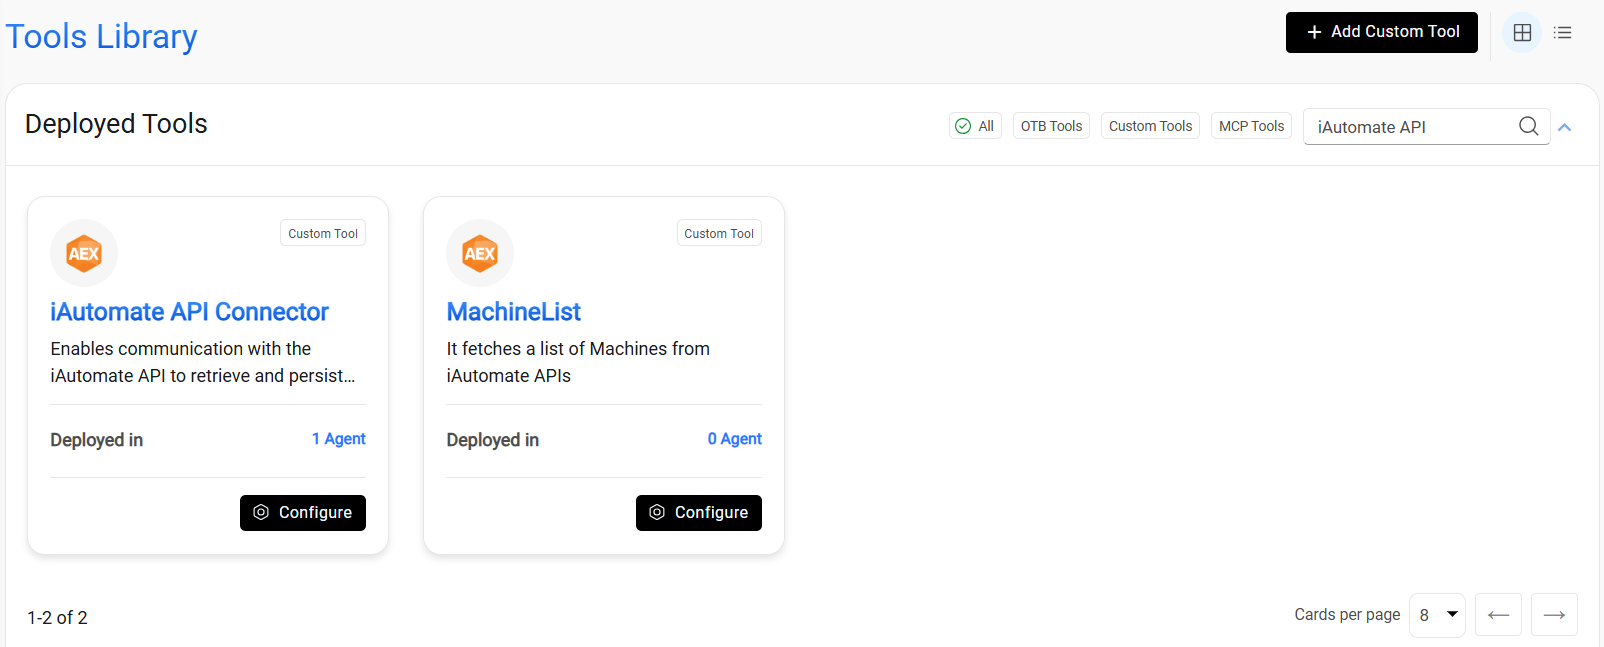Add a custom tool

pyautogui.click(x=1381, y=32)
